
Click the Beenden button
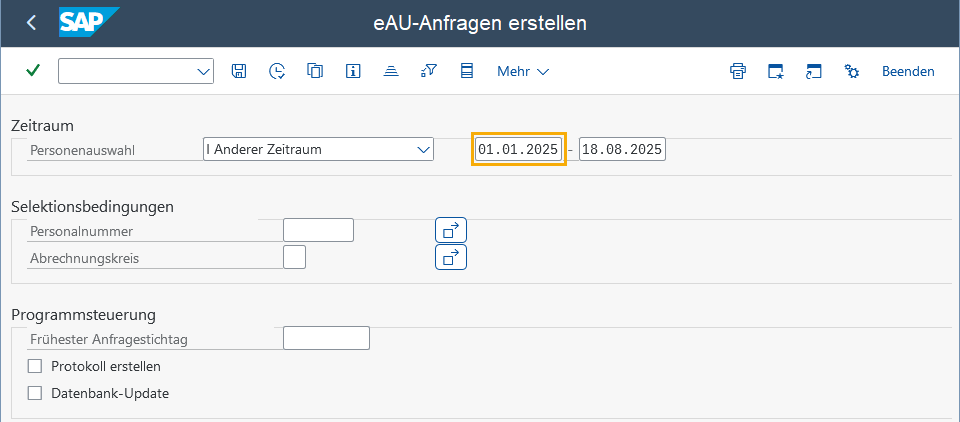(908, 72)
